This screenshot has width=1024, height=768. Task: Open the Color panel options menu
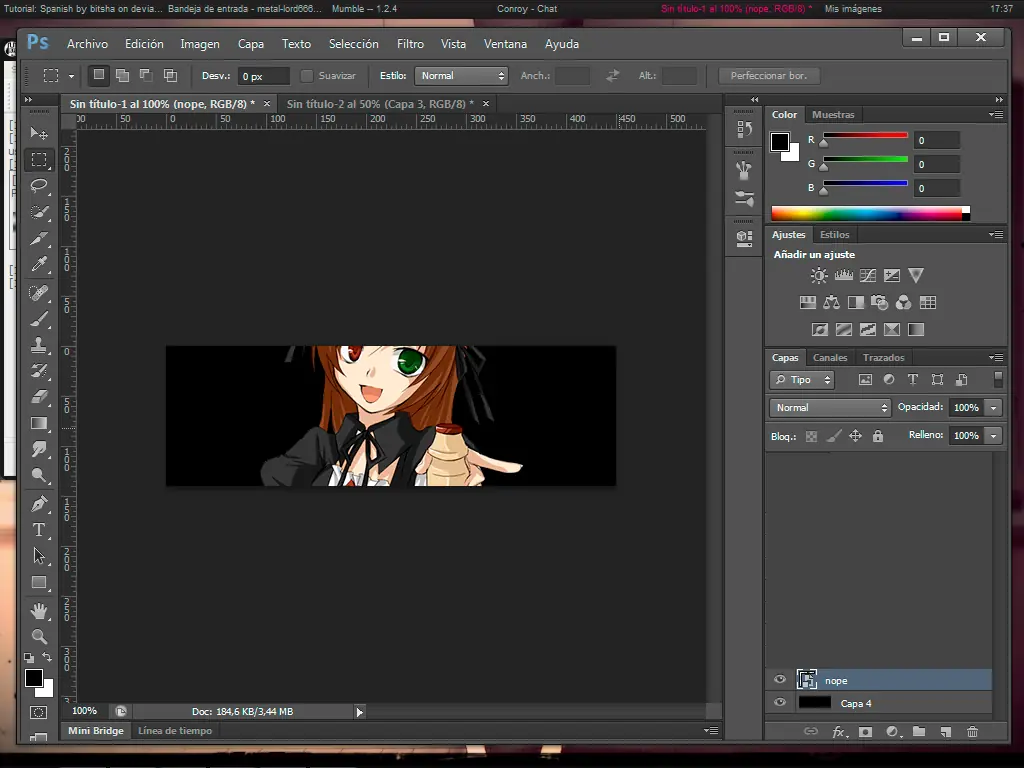click(996, 114)
